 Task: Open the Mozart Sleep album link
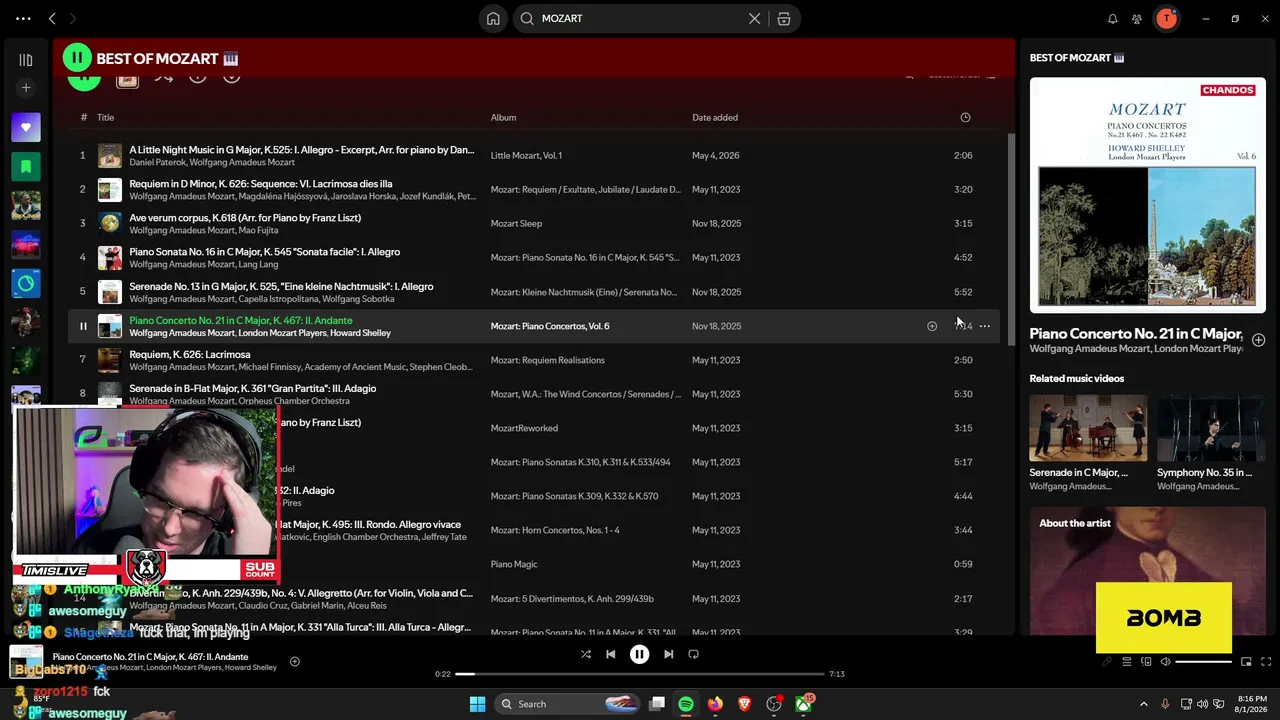pyautogui.click(x=516, y=223)
